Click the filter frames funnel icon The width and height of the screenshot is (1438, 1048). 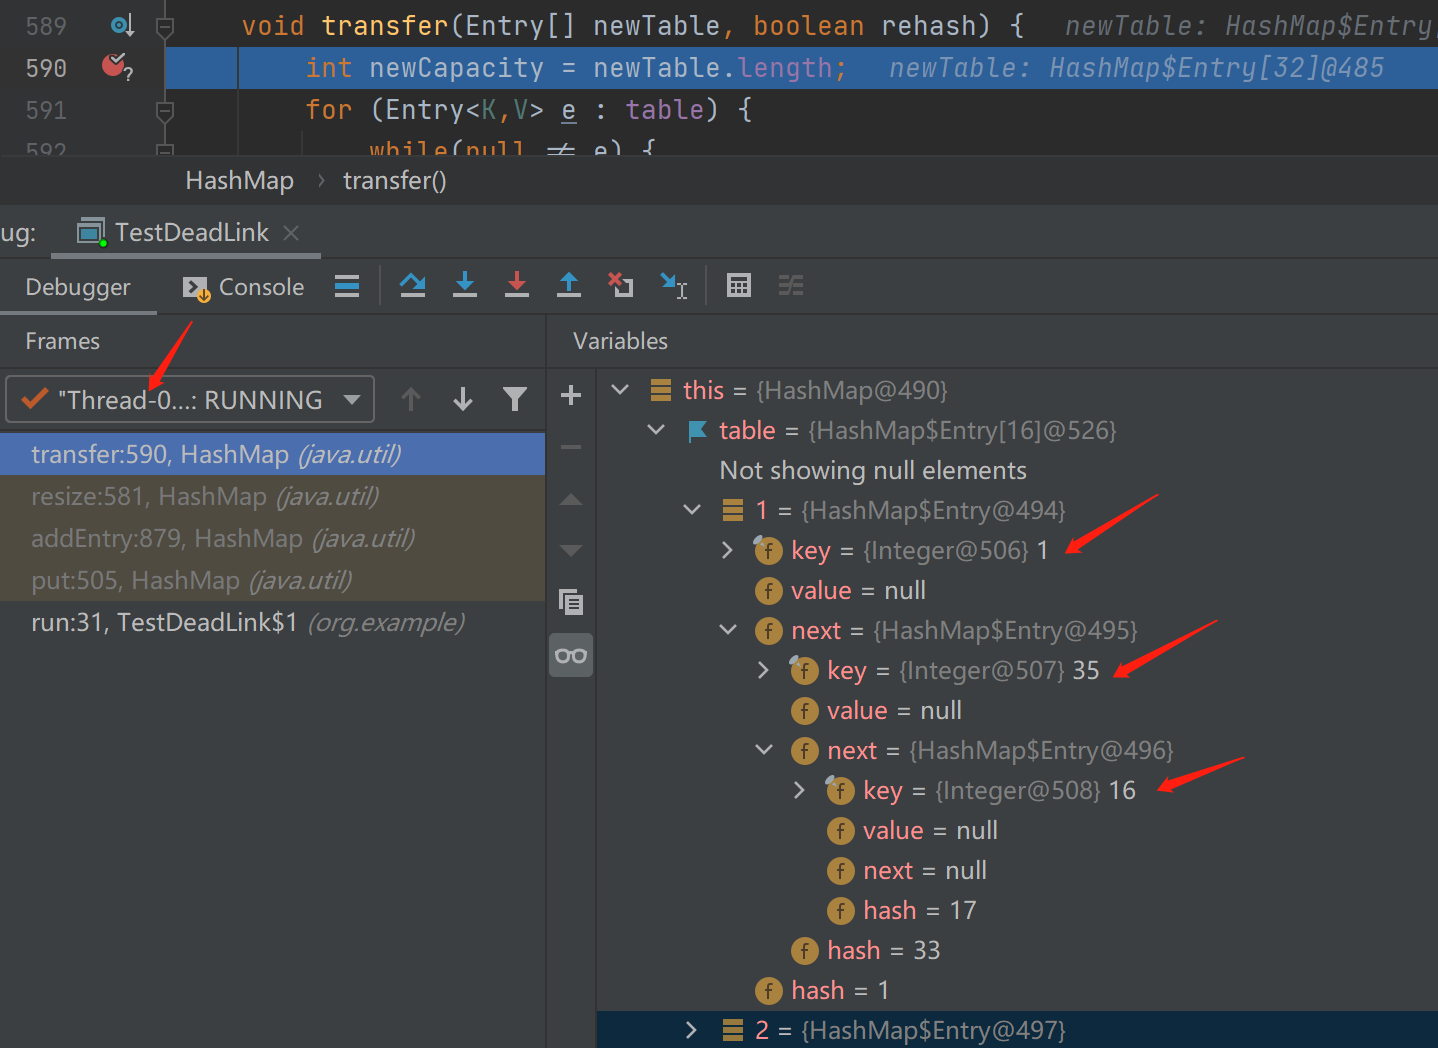pyautogui.click(x=515, y=400)
